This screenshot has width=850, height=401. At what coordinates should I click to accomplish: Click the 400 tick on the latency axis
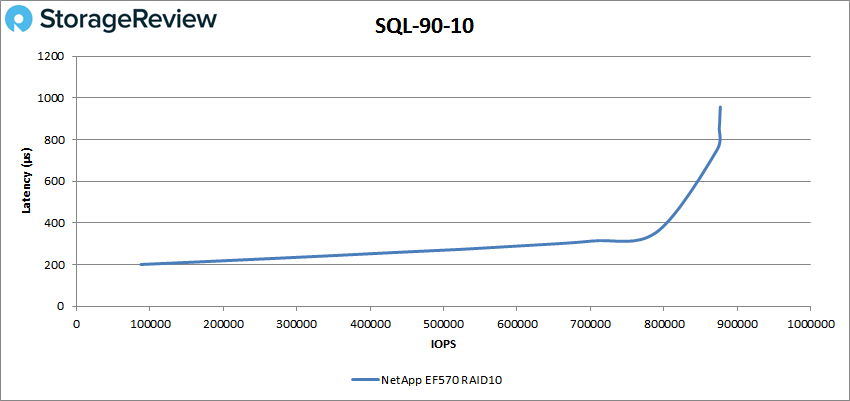57,223
